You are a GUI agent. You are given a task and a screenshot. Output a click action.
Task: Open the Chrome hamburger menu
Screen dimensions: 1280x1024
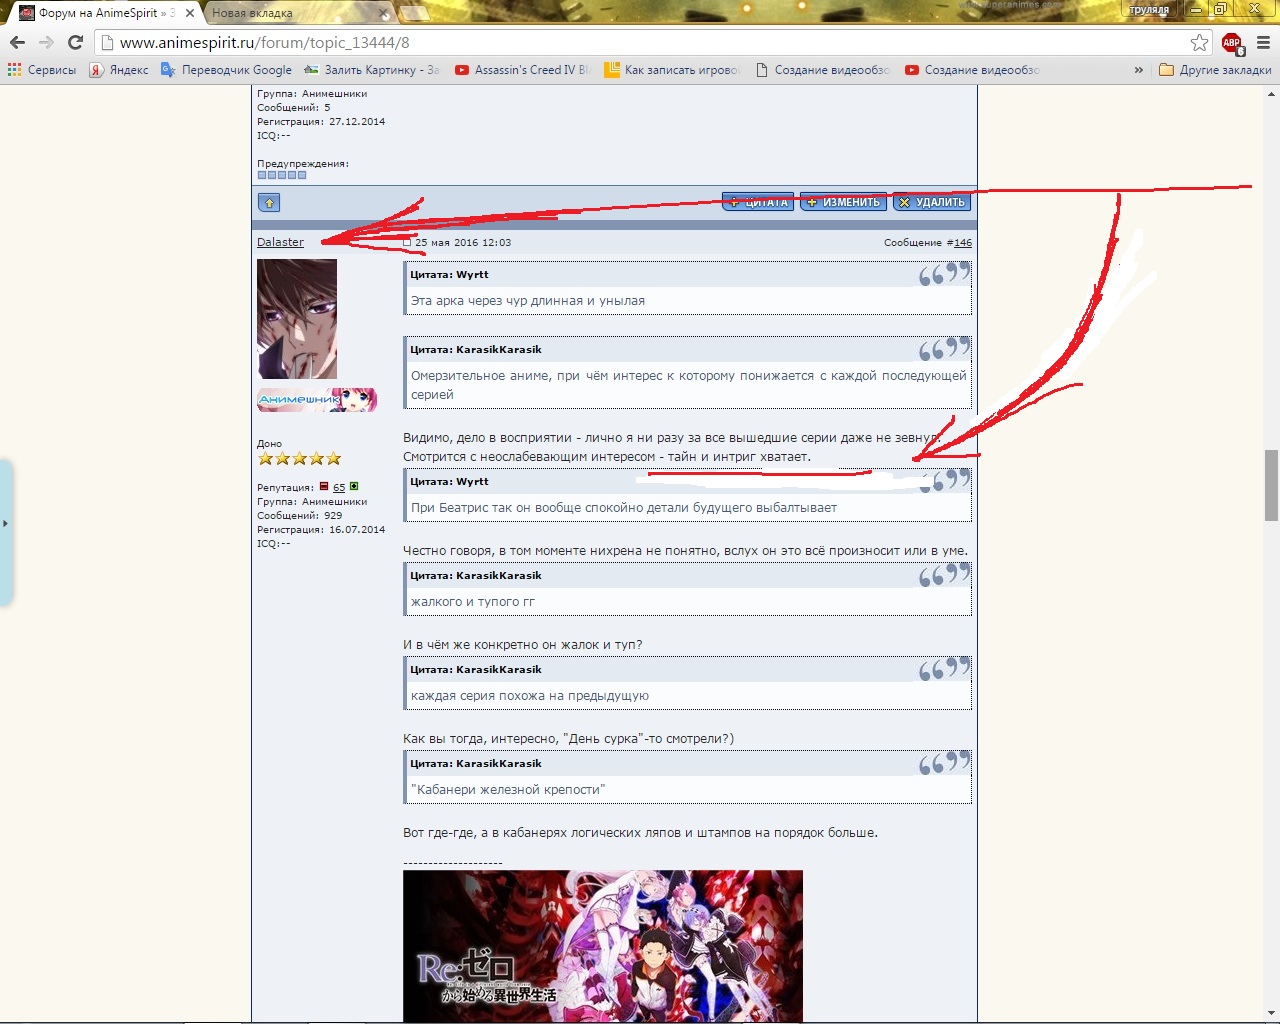(x=1263, y=42)
